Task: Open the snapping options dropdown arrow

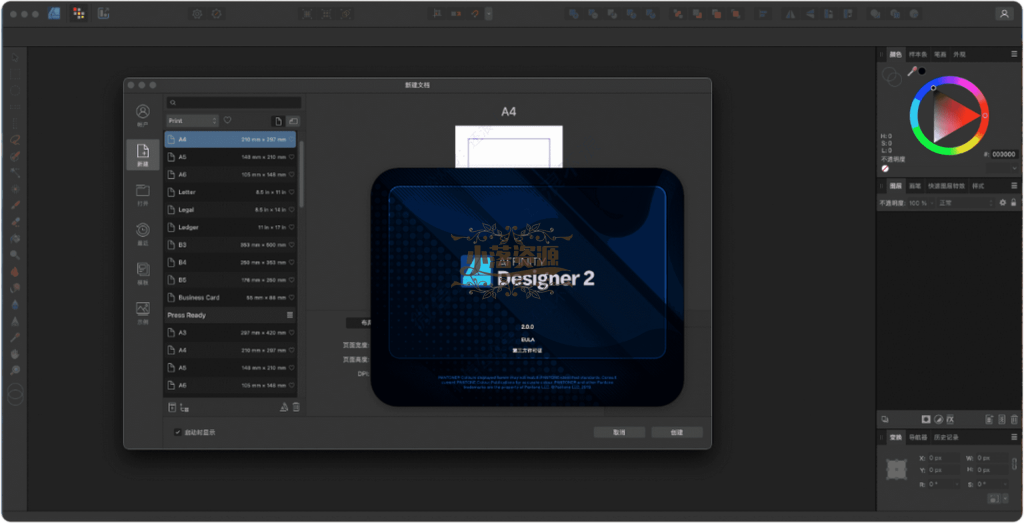Action: pos(488,14)
